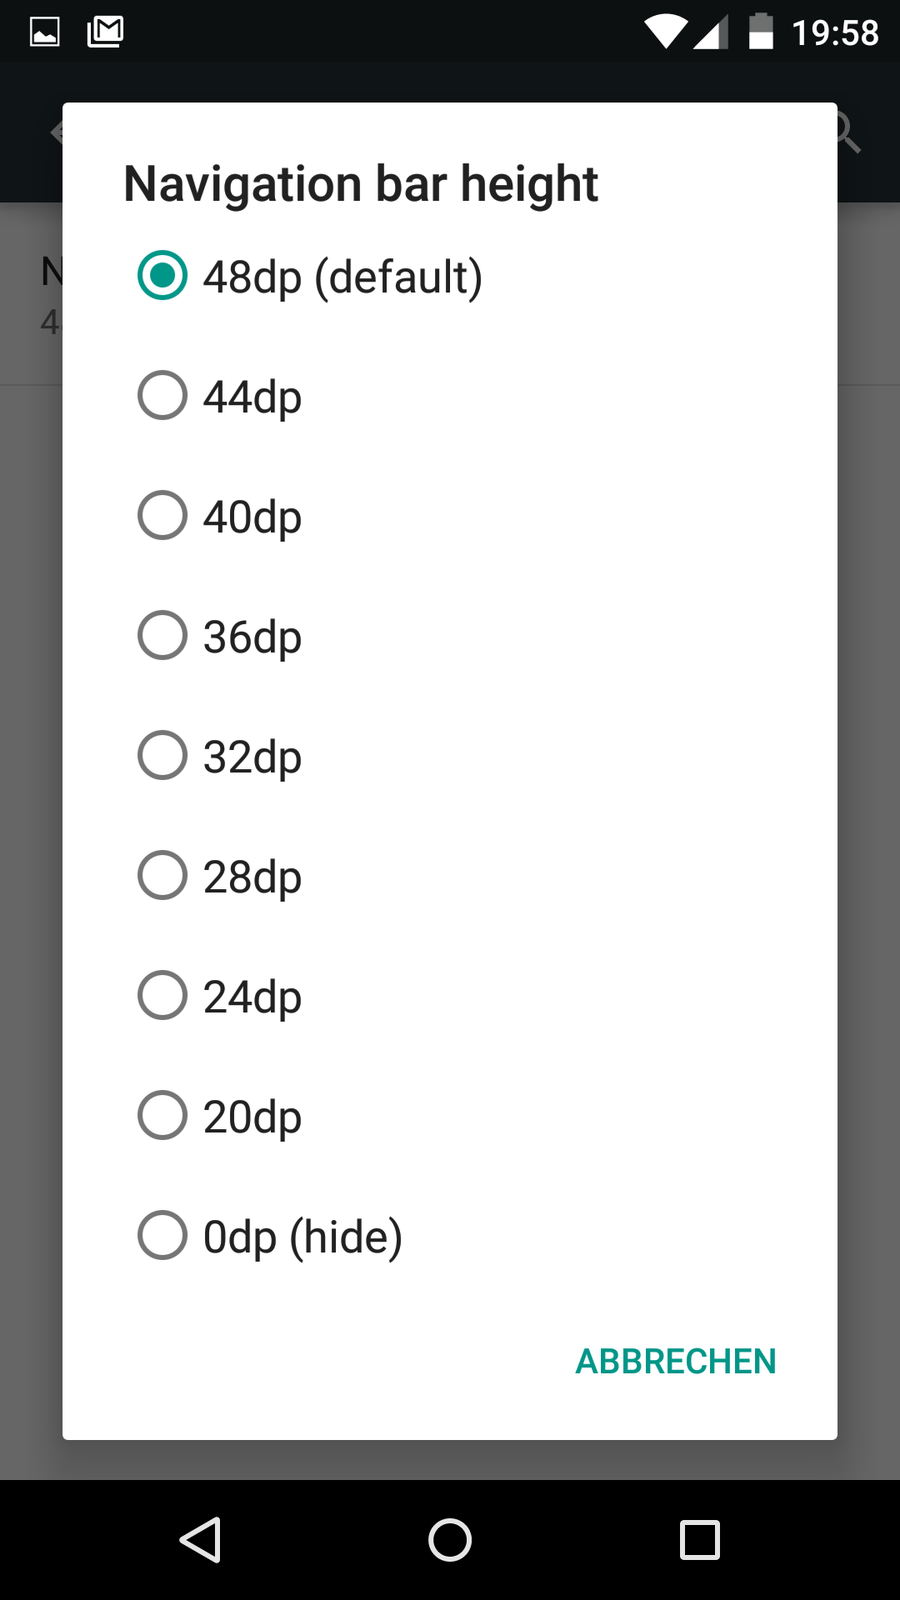
Task: Open recent apps with square icon
Action: pyautogui.click(x=700, y=1540)
